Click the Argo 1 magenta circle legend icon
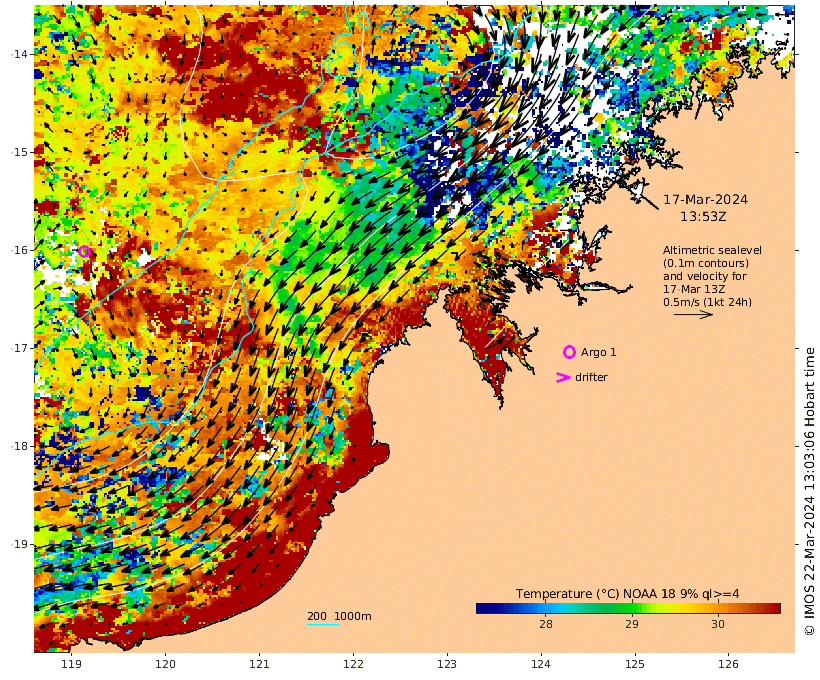This screenshot has height=680, width=820. pos(569,352)
